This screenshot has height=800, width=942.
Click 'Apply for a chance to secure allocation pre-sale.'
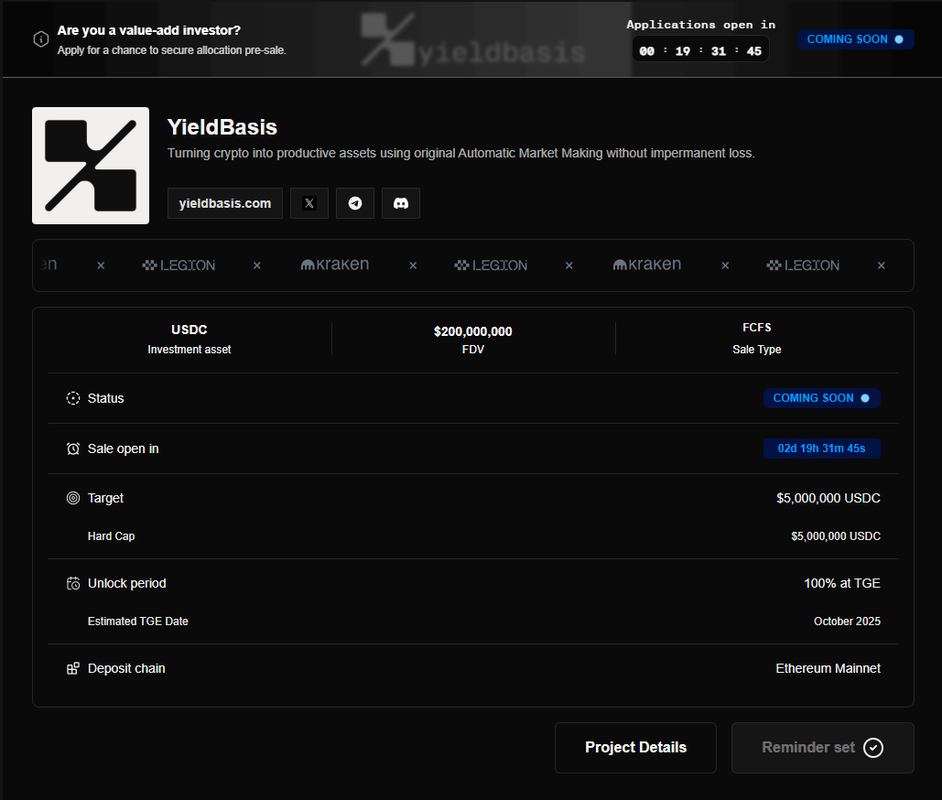click(x=172, y=50)
